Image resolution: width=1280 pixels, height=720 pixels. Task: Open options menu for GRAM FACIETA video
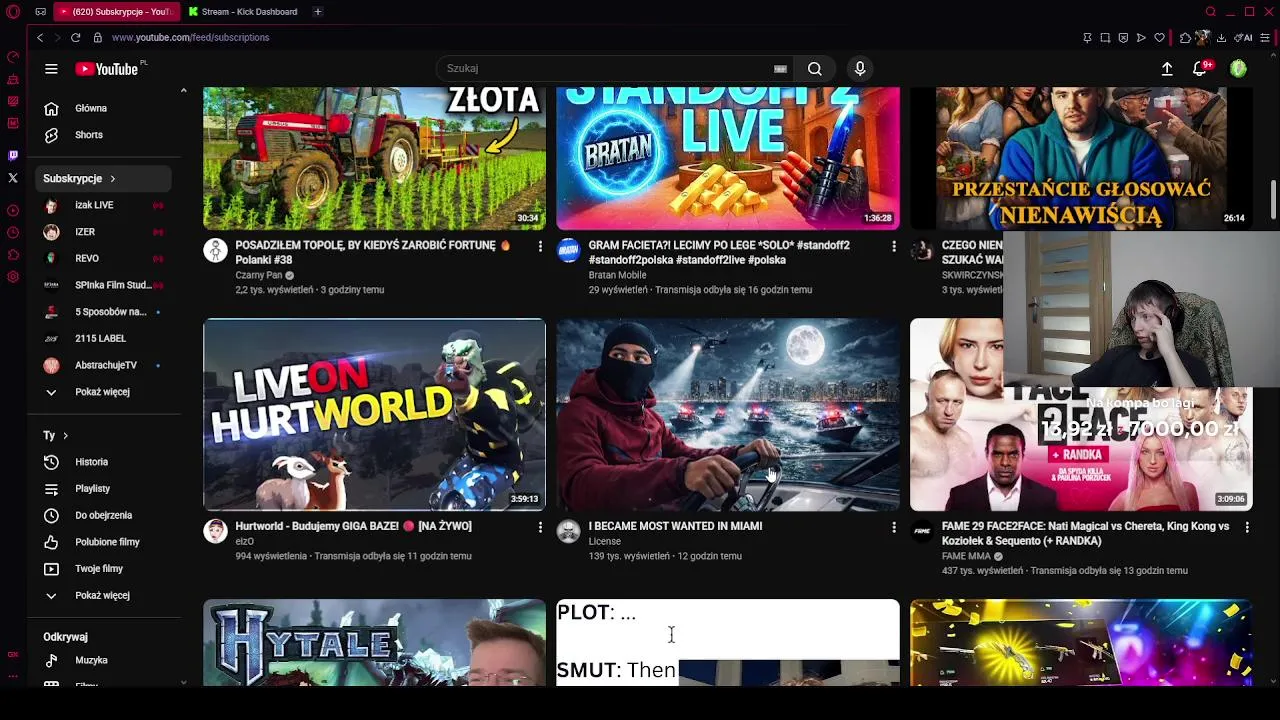point(894,246)
